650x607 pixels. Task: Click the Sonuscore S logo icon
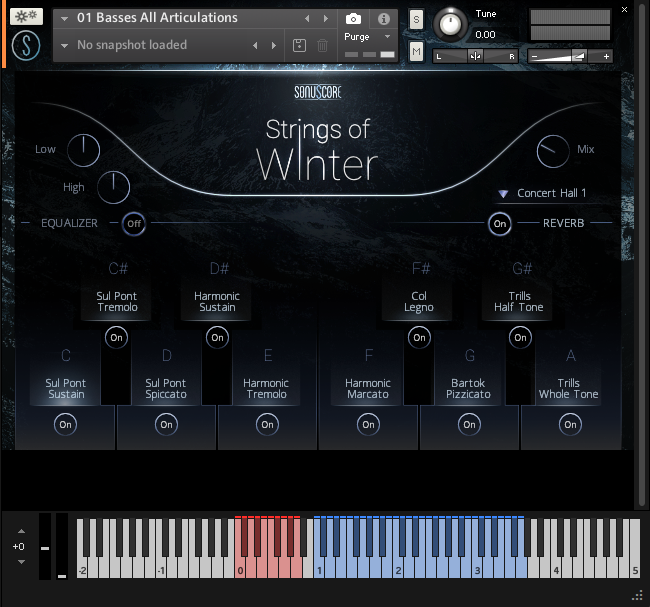click(26, 46)
